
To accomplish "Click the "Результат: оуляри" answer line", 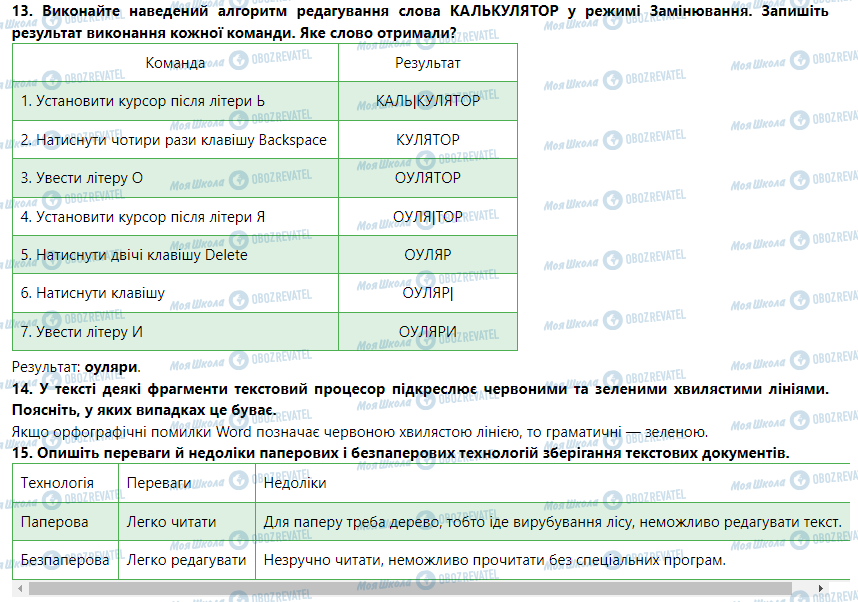I will click(76, 367).
